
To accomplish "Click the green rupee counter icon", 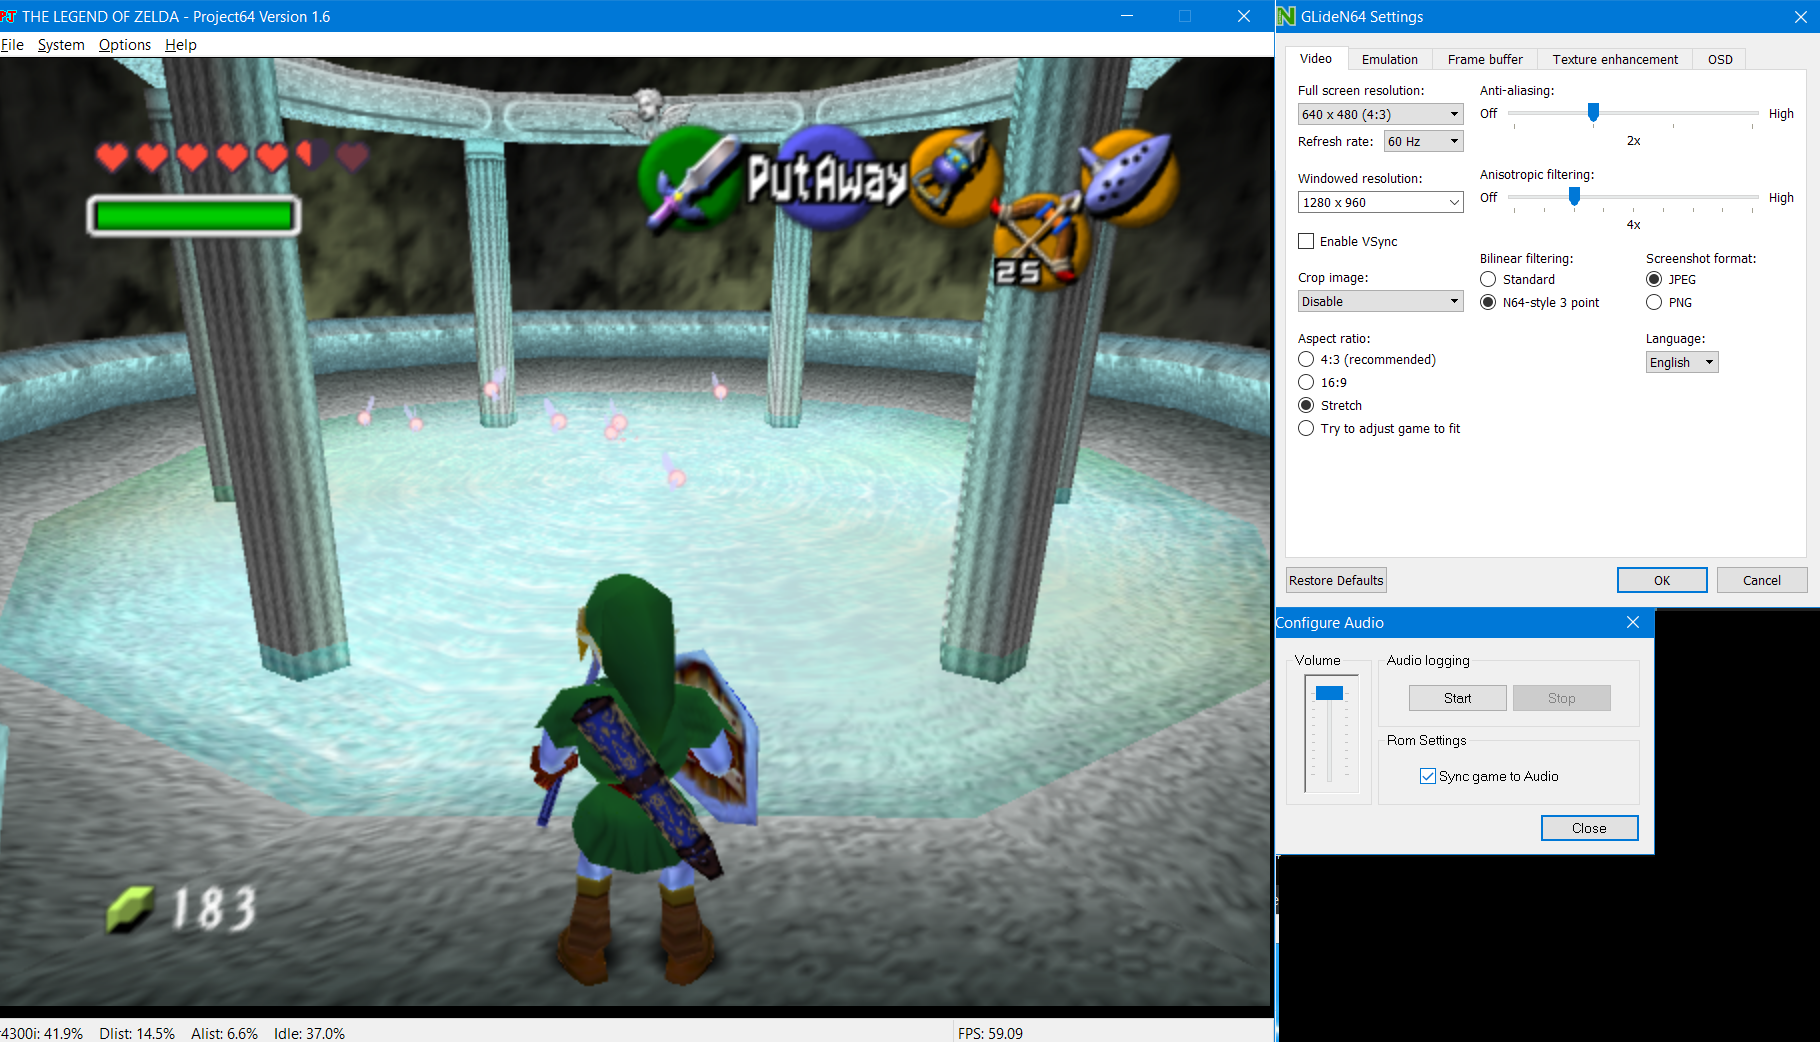I will click(x=130, y=909).
